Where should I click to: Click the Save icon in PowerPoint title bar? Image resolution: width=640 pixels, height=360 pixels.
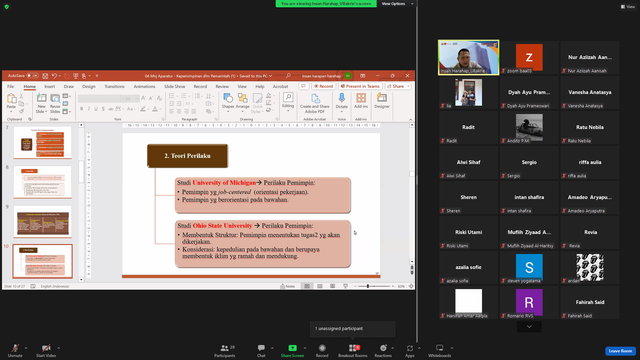[x=45, y=76]
